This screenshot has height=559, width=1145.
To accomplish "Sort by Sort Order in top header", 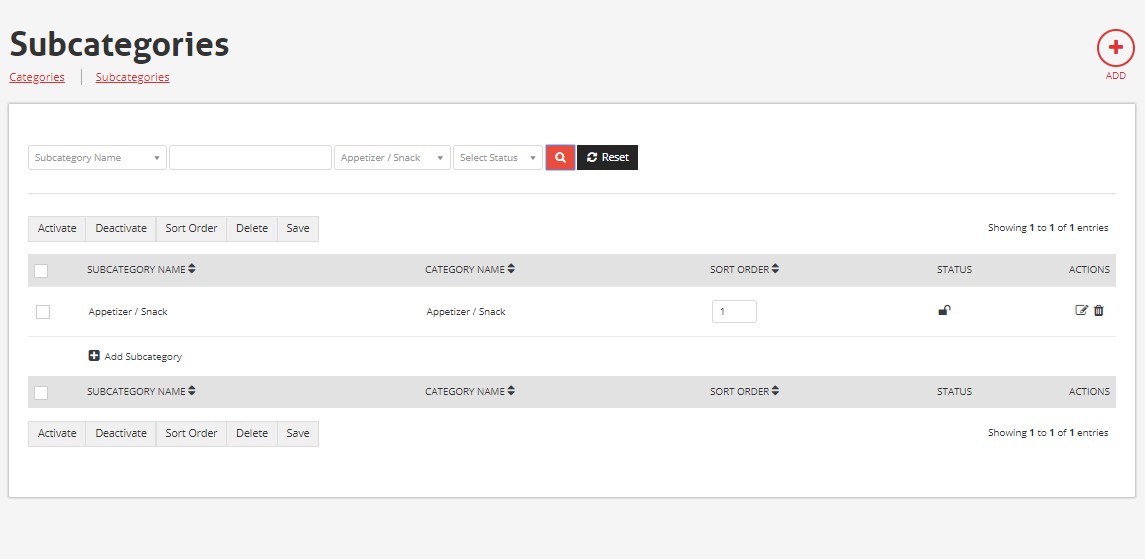I will [744, 269].
